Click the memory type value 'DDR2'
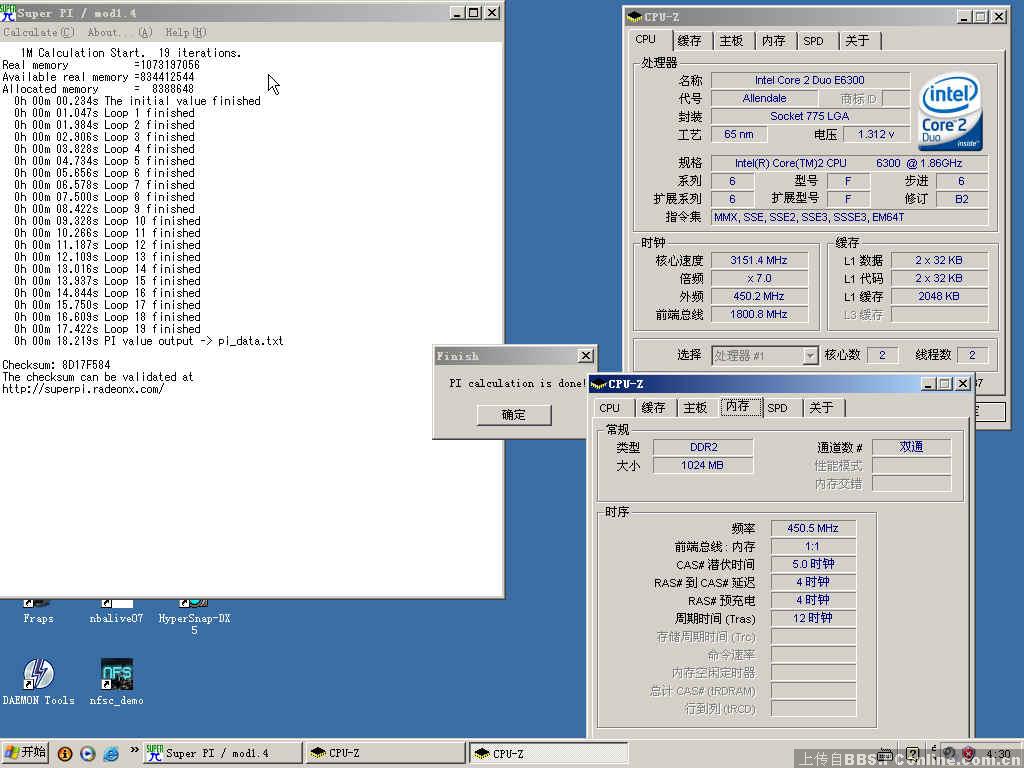This screenshot has height=768, width=1024. [x=703, y=447]
